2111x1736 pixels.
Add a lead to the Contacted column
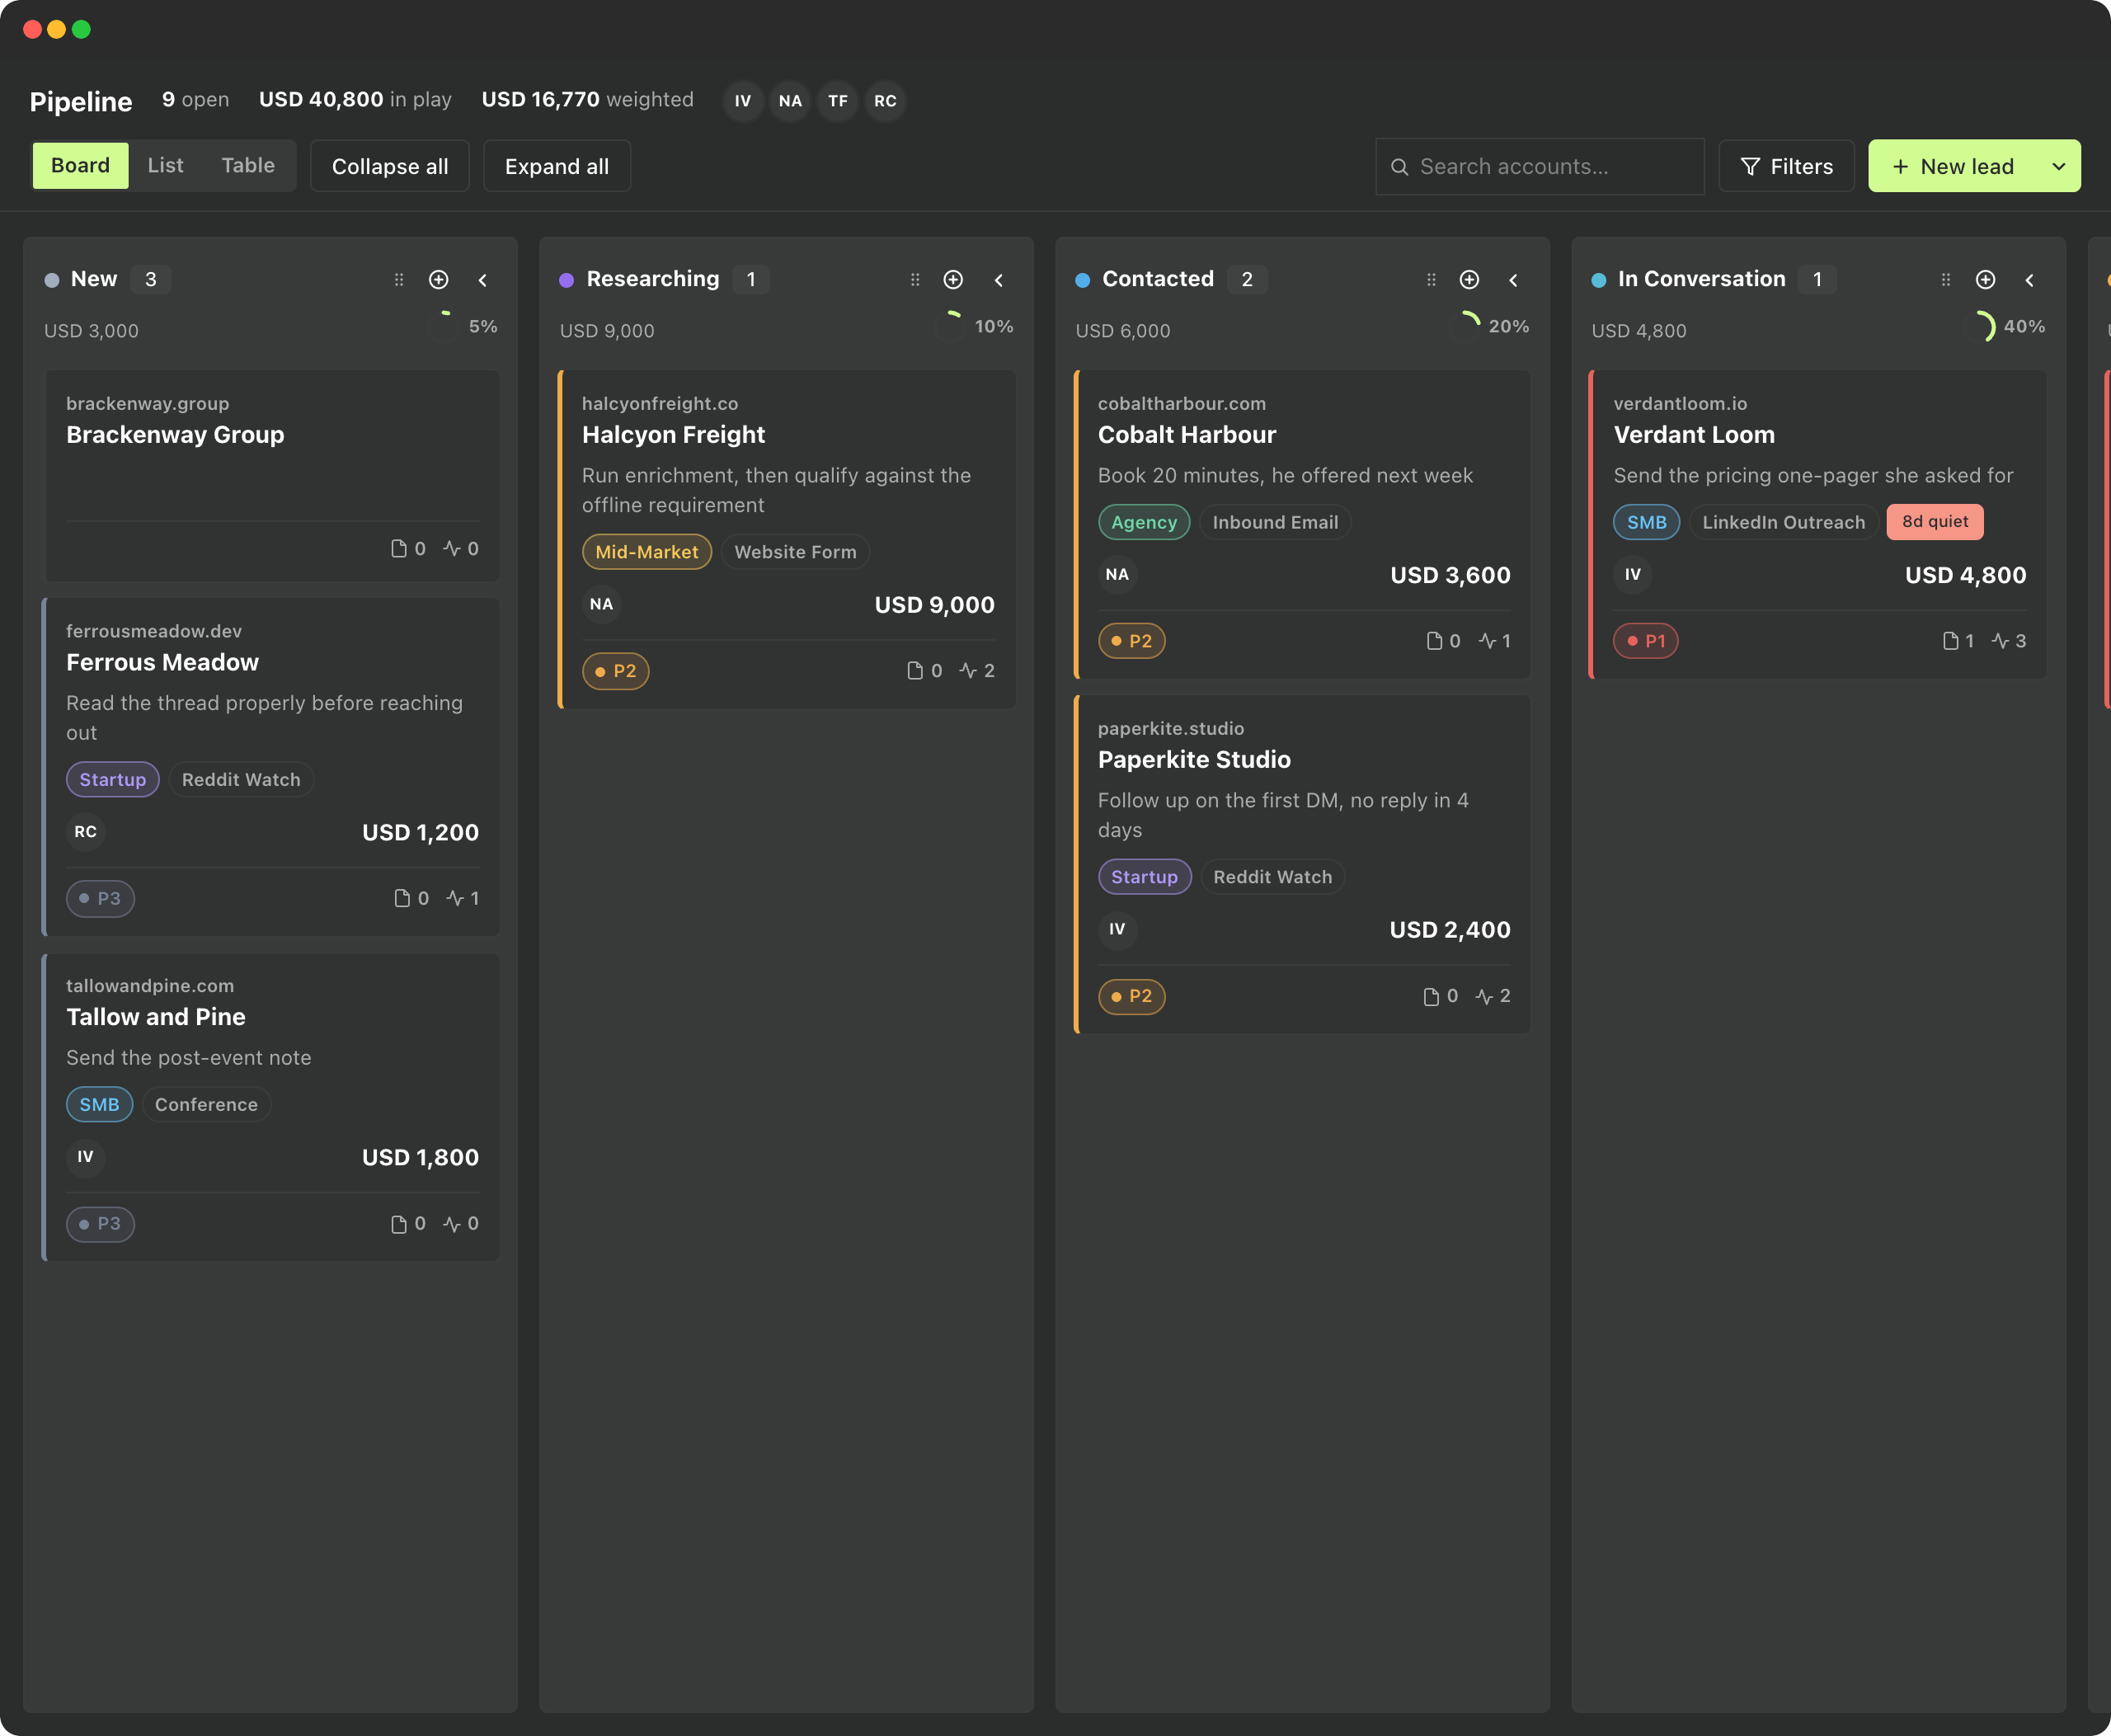[1469, 280]
